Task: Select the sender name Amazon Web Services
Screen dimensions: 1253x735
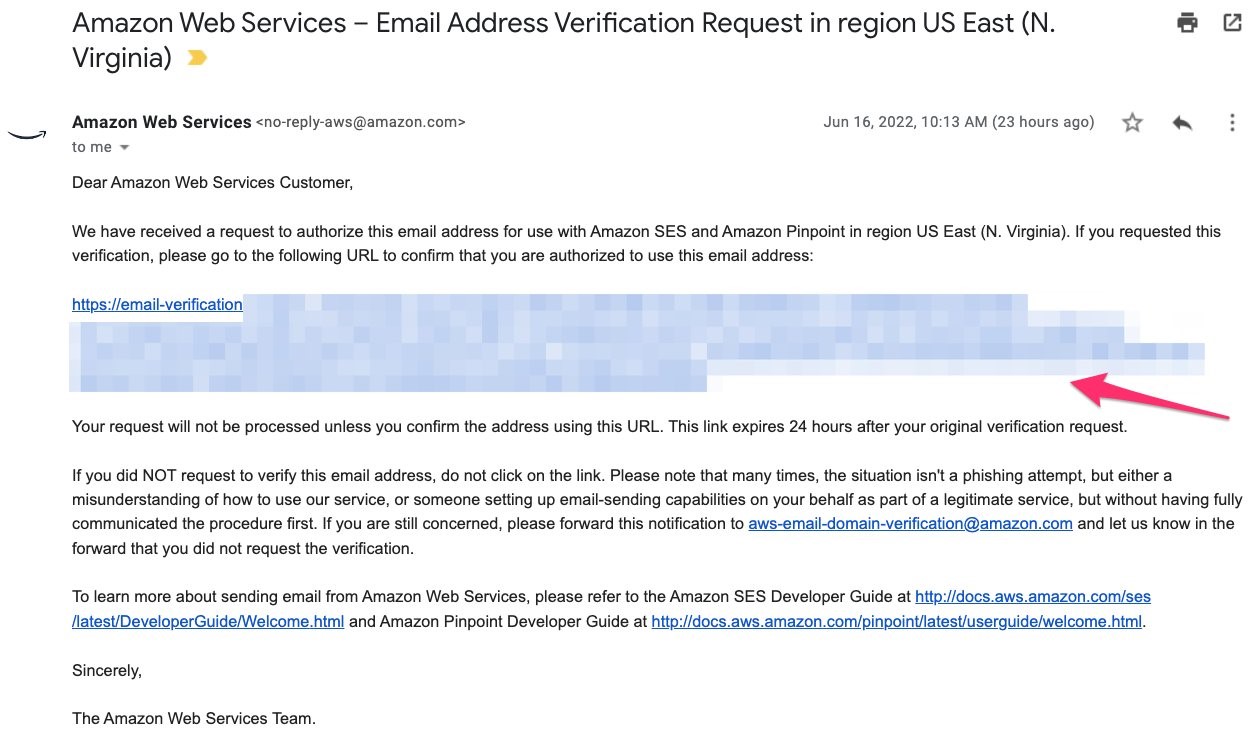Action: tap(162, 122)
